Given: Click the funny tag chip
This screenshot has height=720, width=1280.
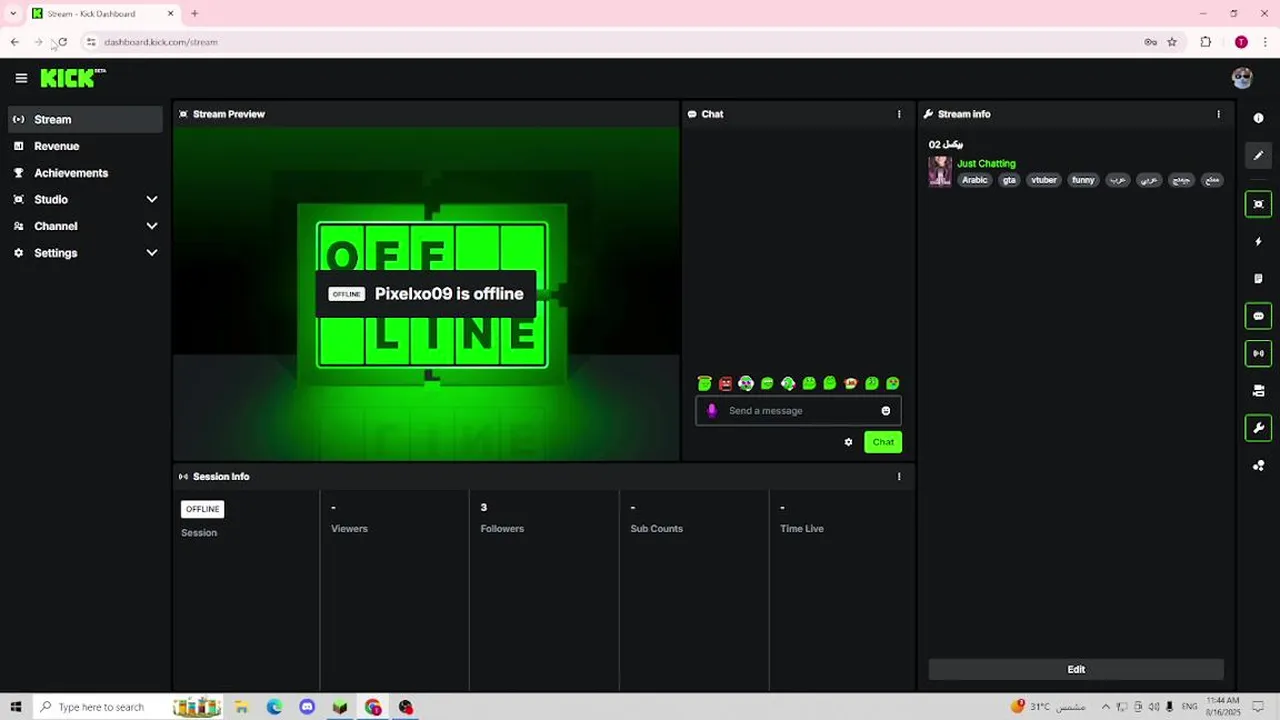Looking at the screenshot, I should (x=1083, y=180).
